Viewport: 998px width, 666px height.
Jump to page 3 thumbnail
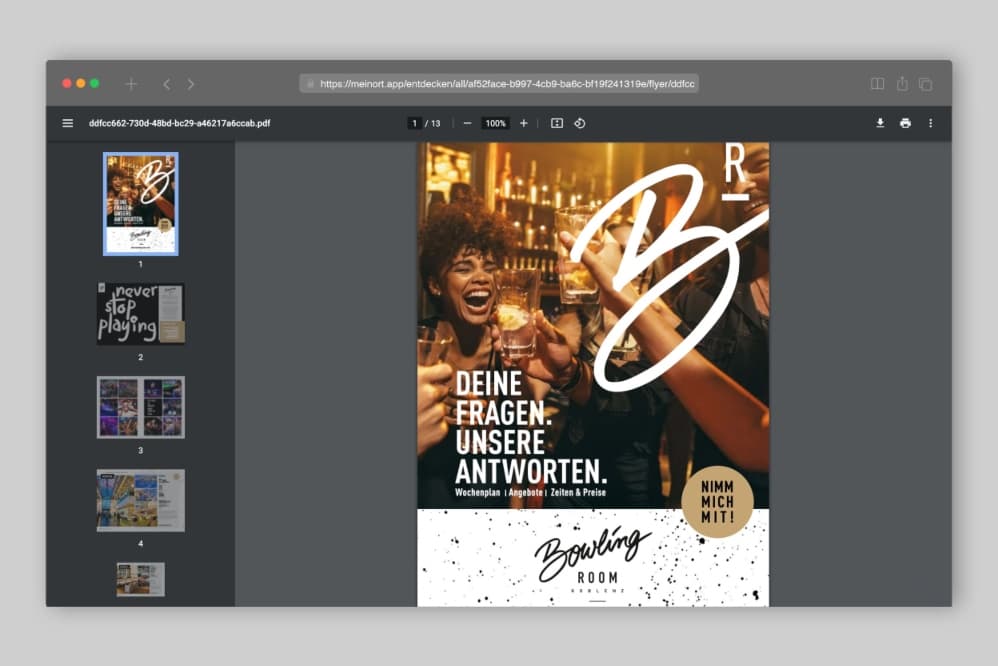point(141,407)
